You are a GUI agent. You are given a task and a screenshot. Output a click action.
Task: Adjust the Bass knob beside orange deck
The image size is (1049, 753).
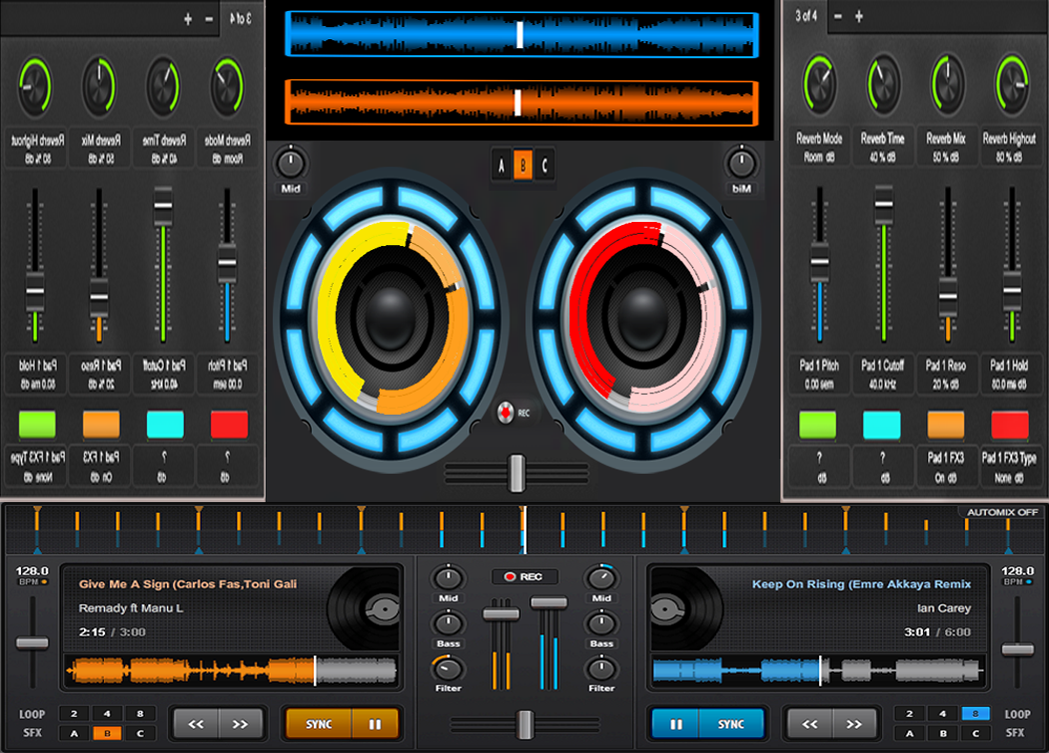point(448,624)
